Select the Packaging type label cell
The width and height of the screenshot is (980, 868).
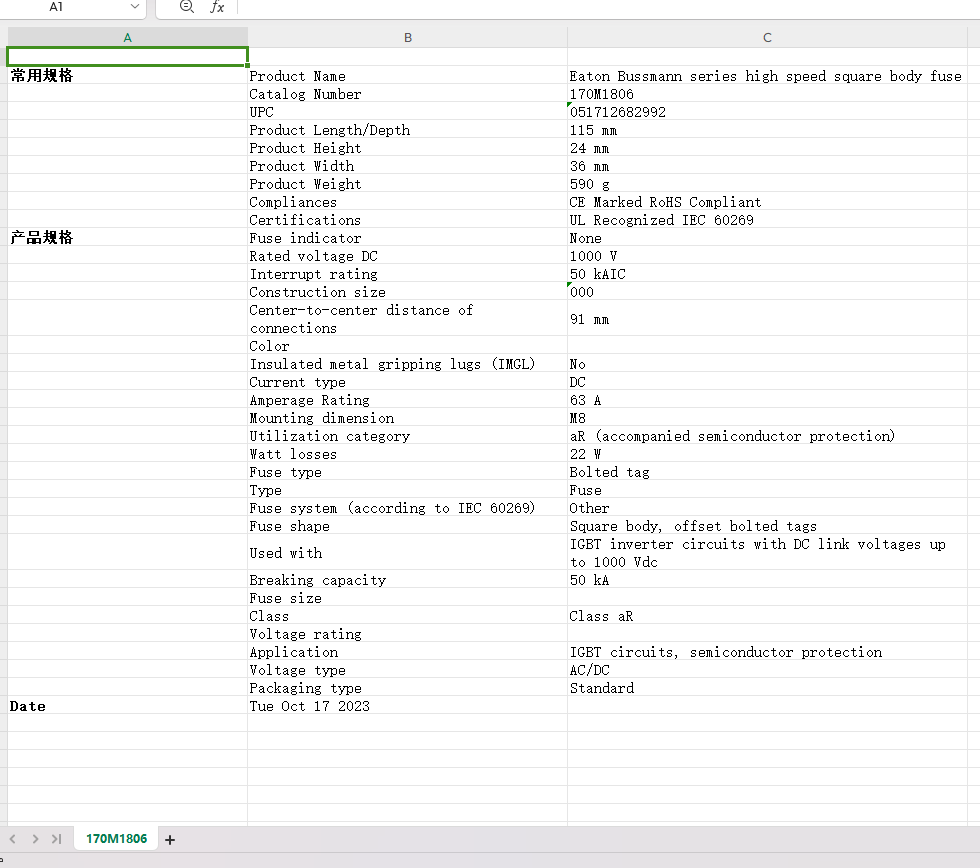pyautogui.click(x=408, y=688)
